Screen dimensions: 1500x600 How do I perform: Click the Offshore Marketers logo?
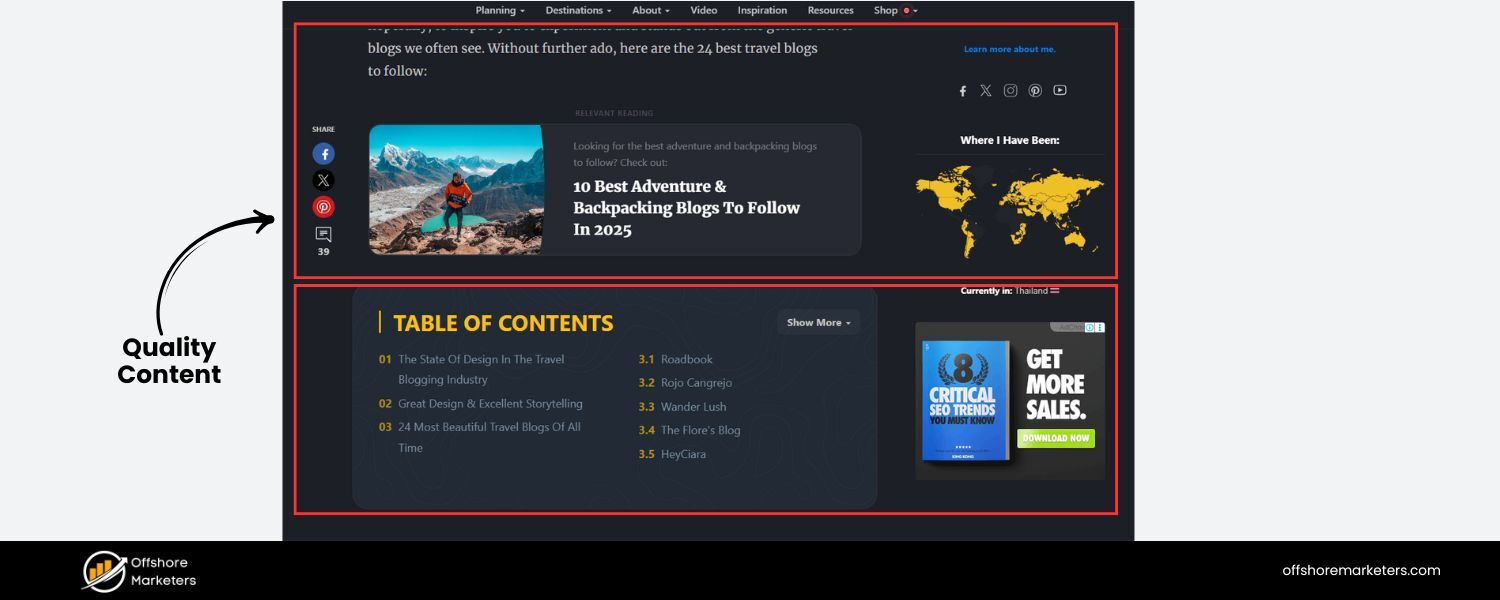point(138,570)
